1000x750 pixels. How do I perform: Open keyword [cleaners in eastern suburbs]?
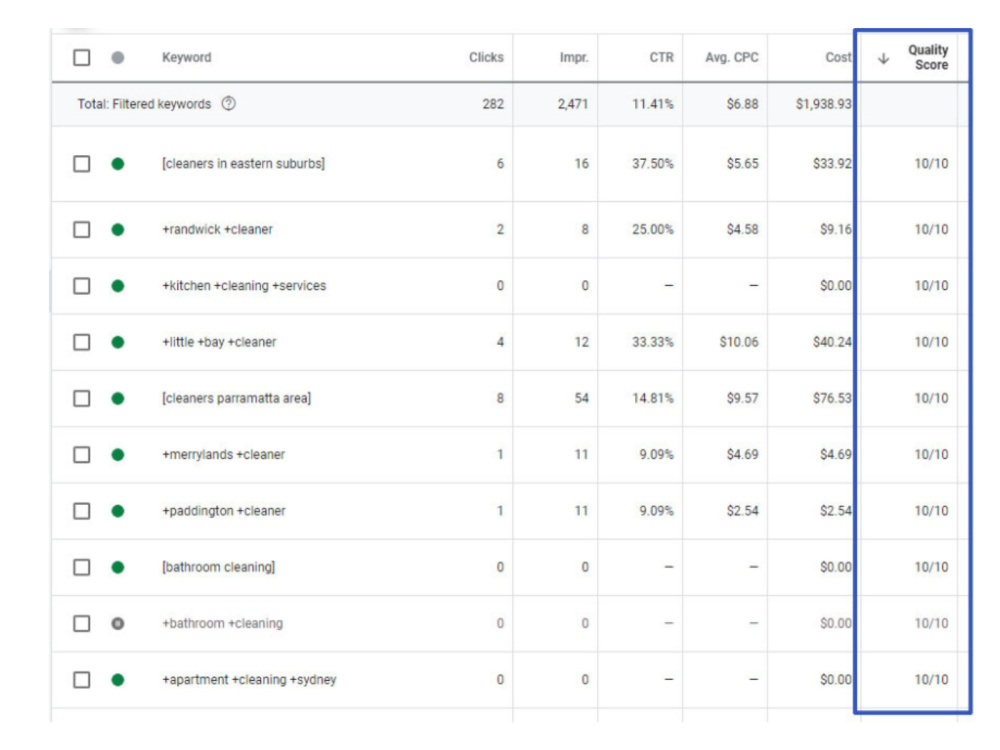[x=243, y=164]
